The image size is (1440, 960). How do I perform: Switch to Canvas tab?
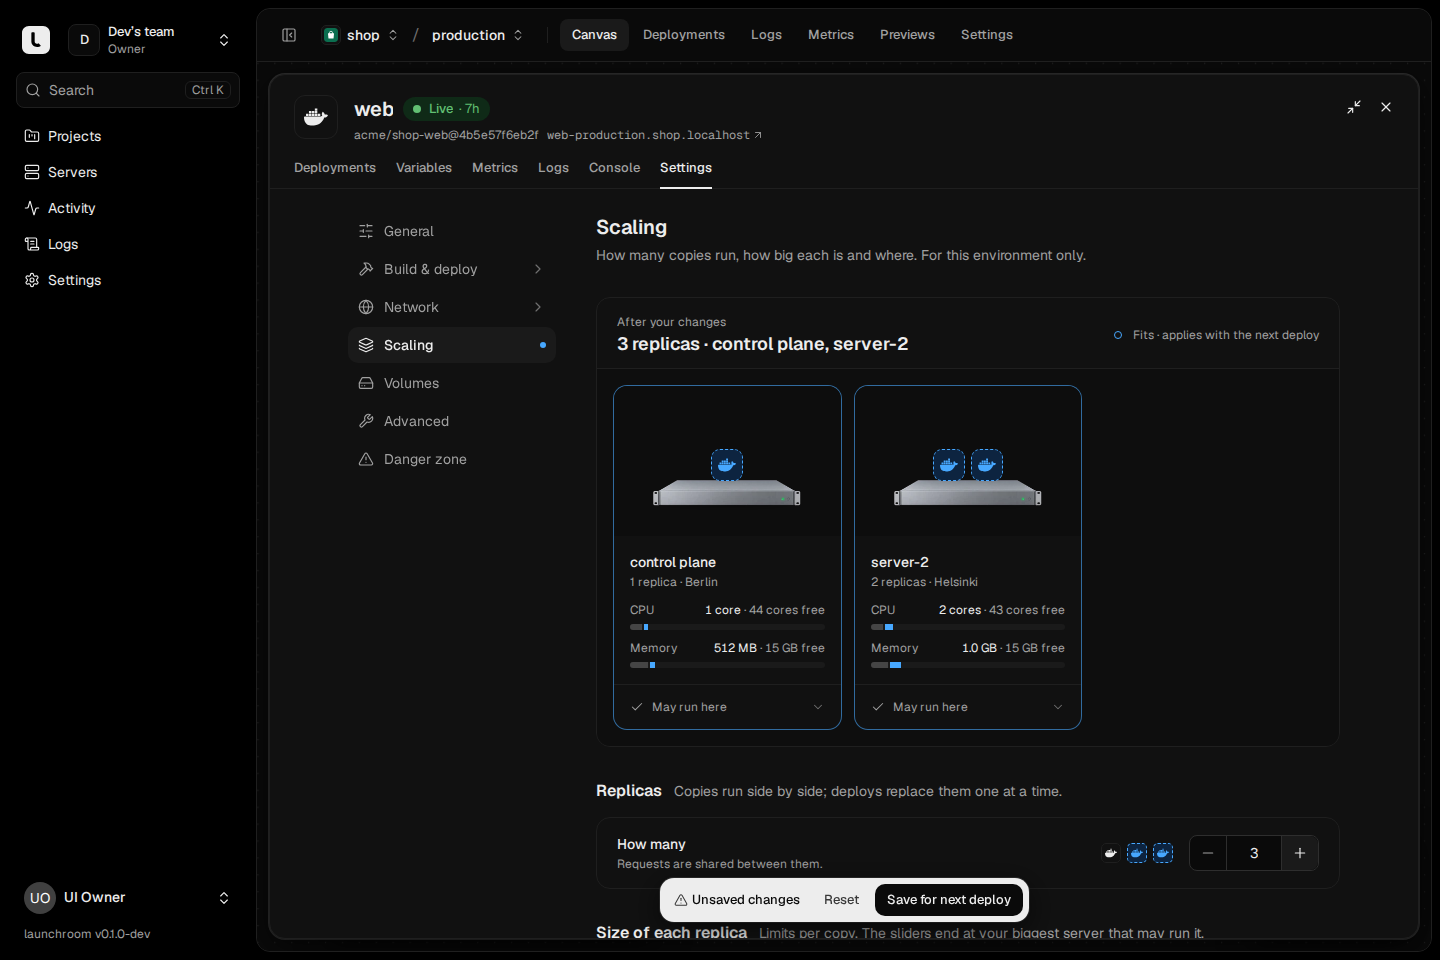[x=594, y=35]
